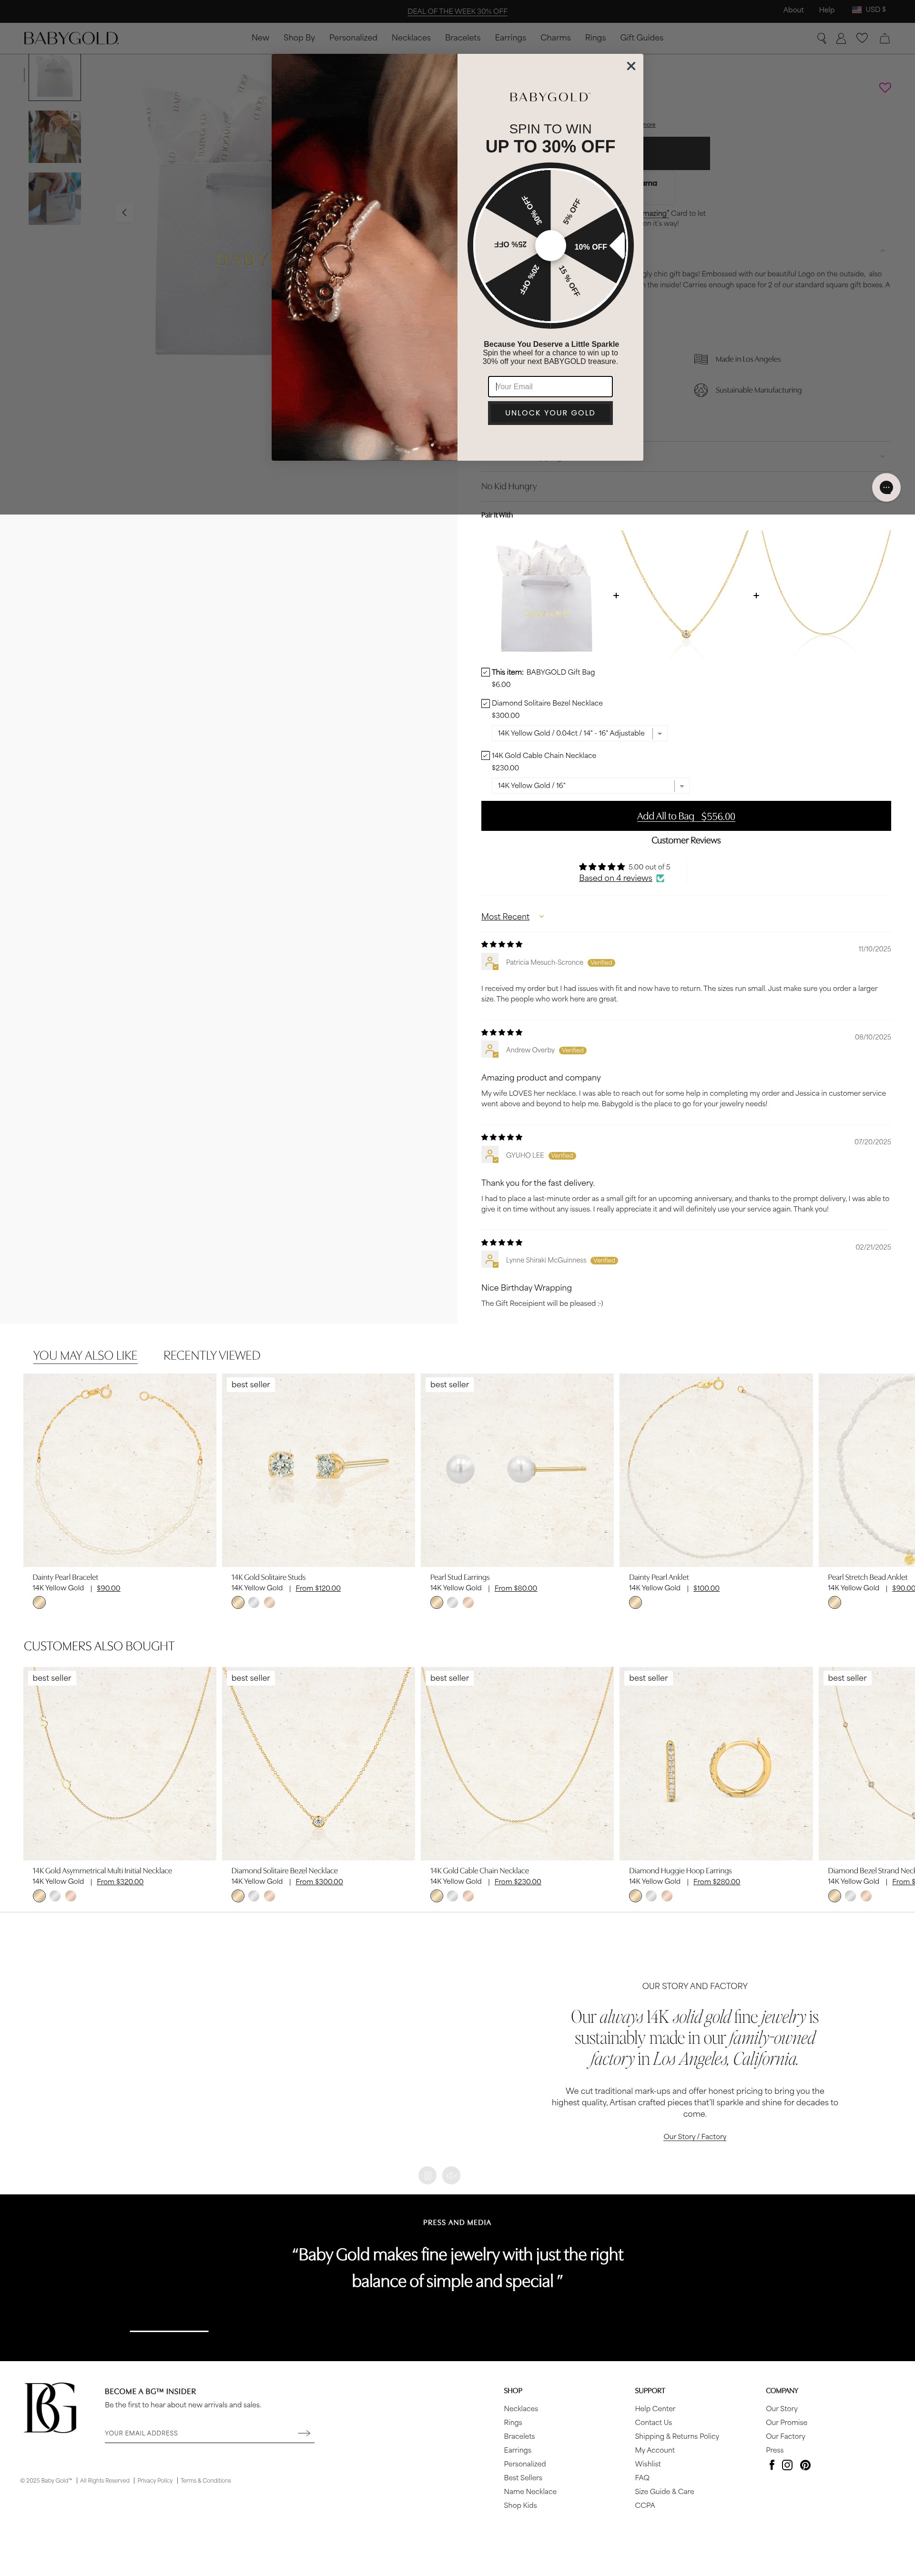Open the search icon in header
The image size is (915, 2576).
(822, 38)
